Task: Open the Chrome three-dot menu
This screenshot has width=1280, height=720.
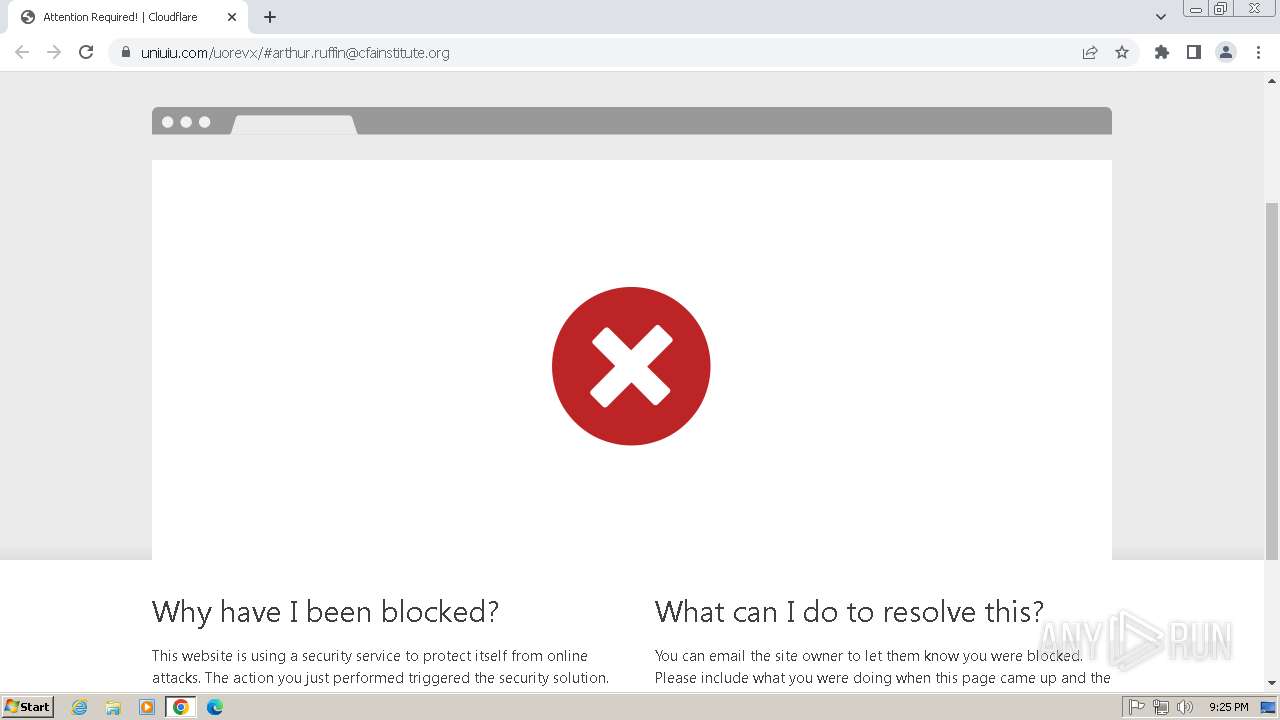Action: coord(1258,52)
